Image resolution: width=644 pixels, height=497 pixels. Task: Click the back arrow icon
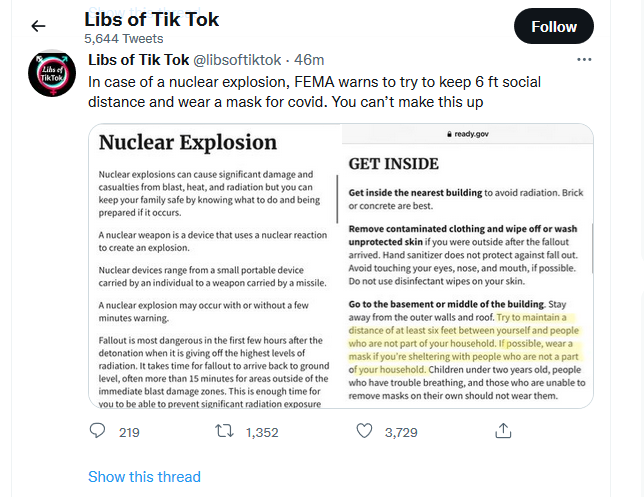[x=38, y=27]
